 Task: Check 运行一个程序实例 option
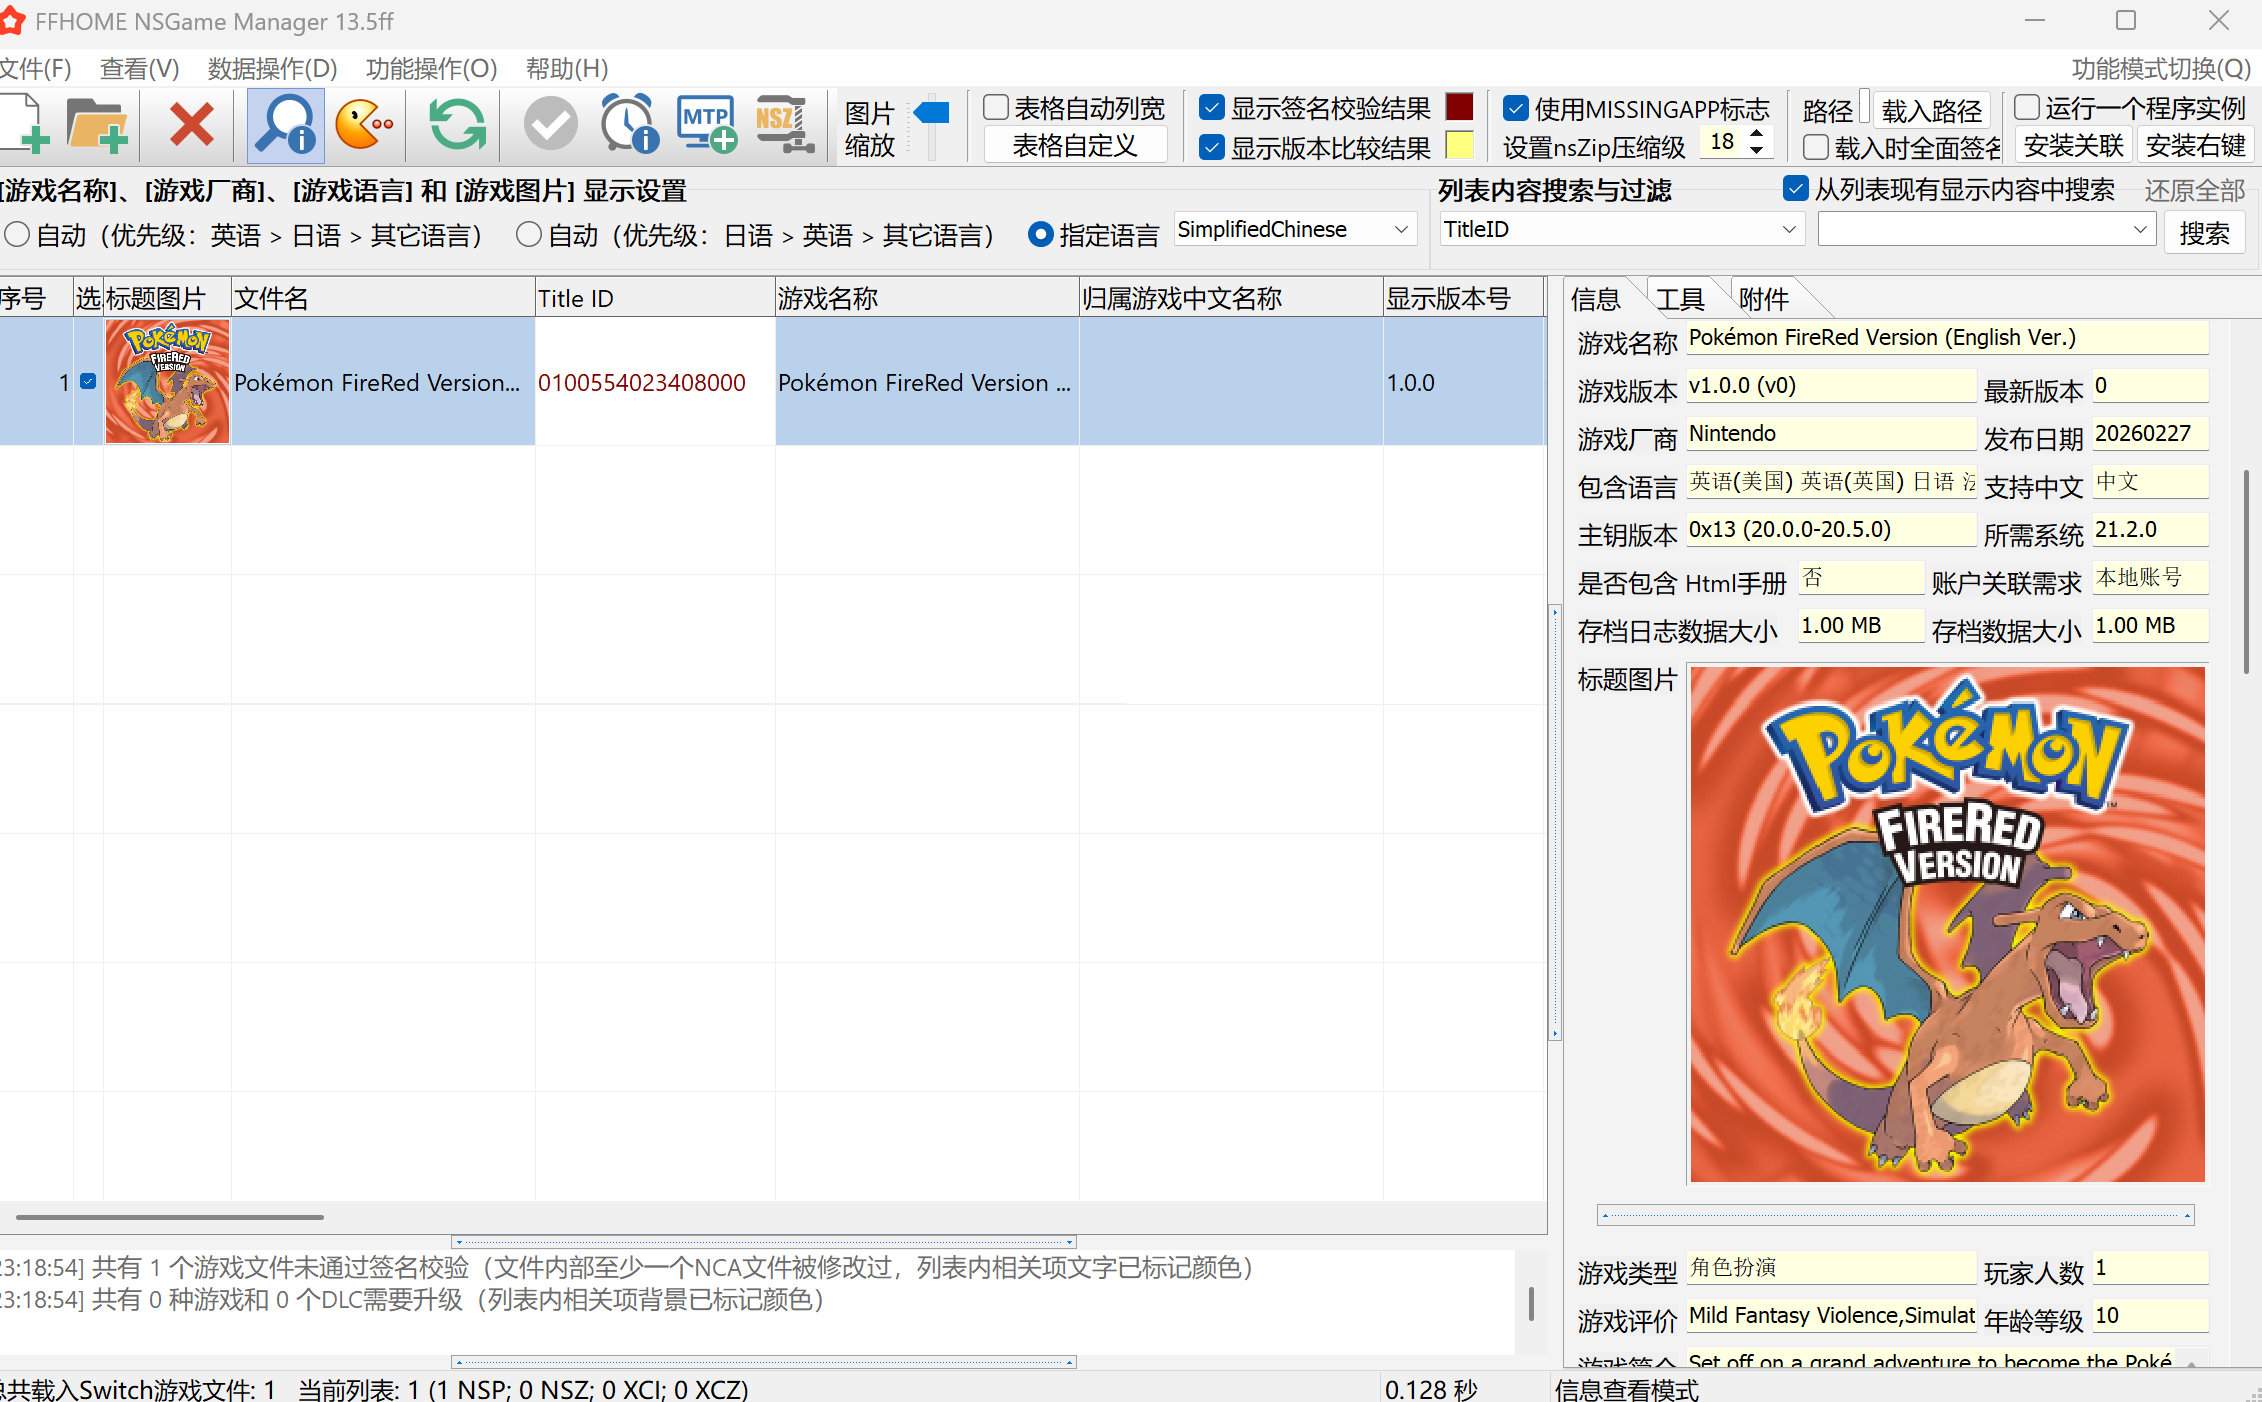2026,107
